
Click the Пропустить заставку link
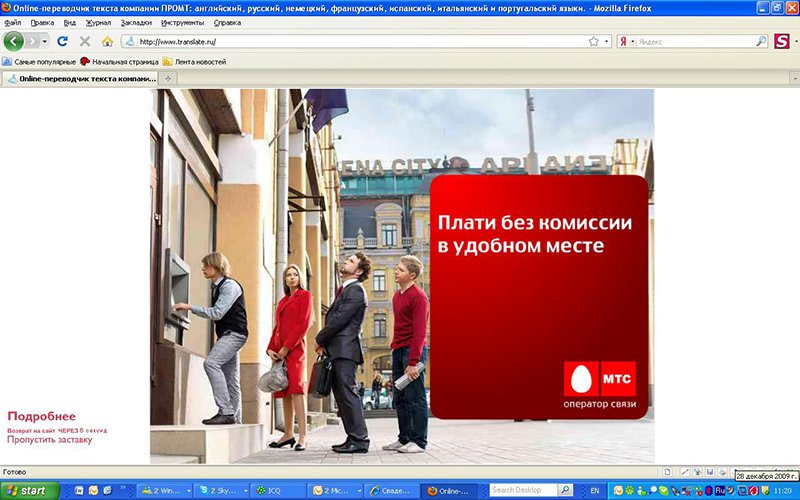pos(49,439)
